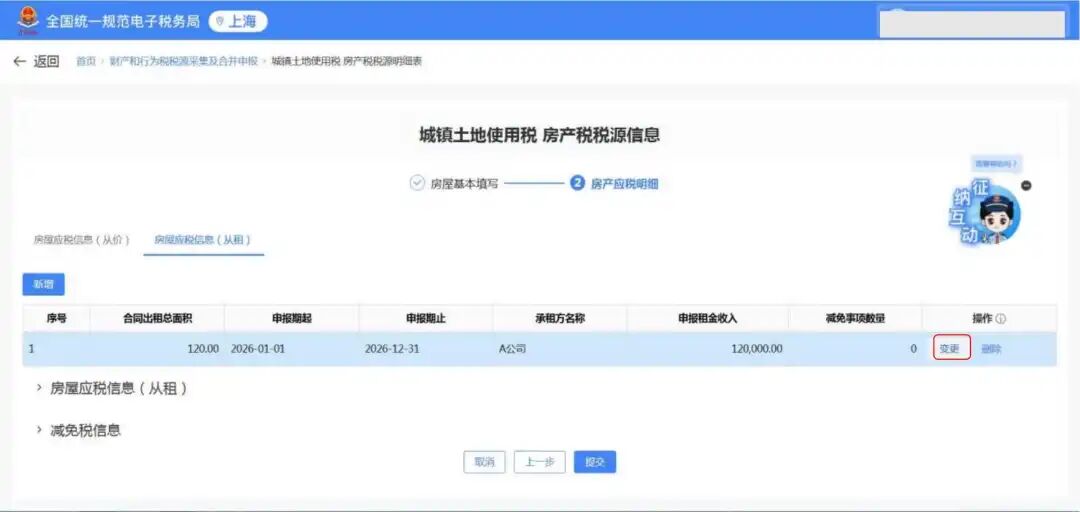Viewport: 1080px width, 512px height.
Task: Click the 新增 button
Action: coord(43,284)
